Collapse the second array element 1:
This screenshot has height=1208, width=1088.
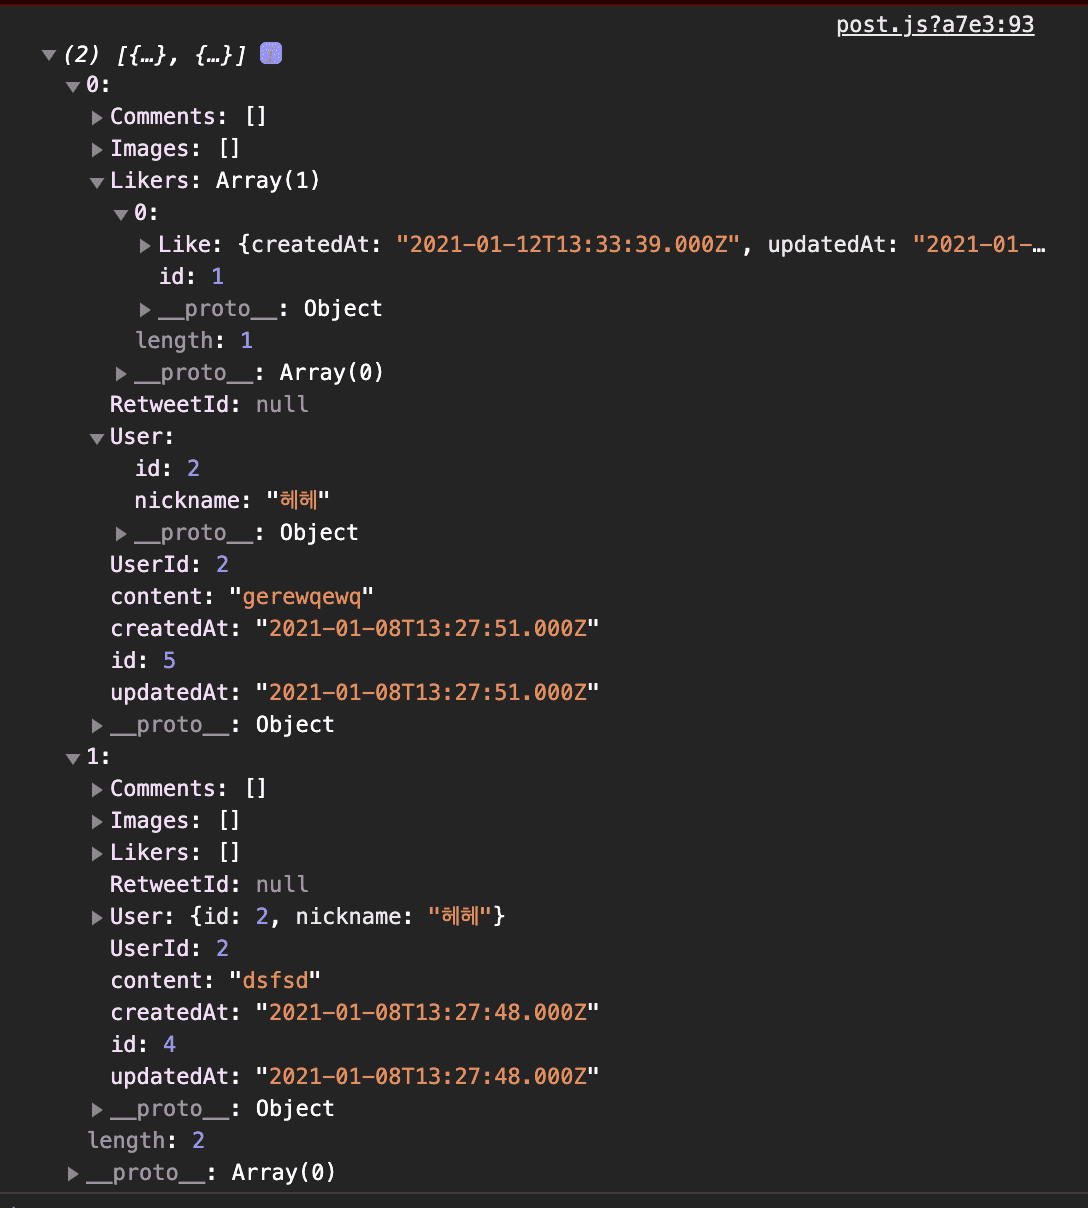coord(72,759)
